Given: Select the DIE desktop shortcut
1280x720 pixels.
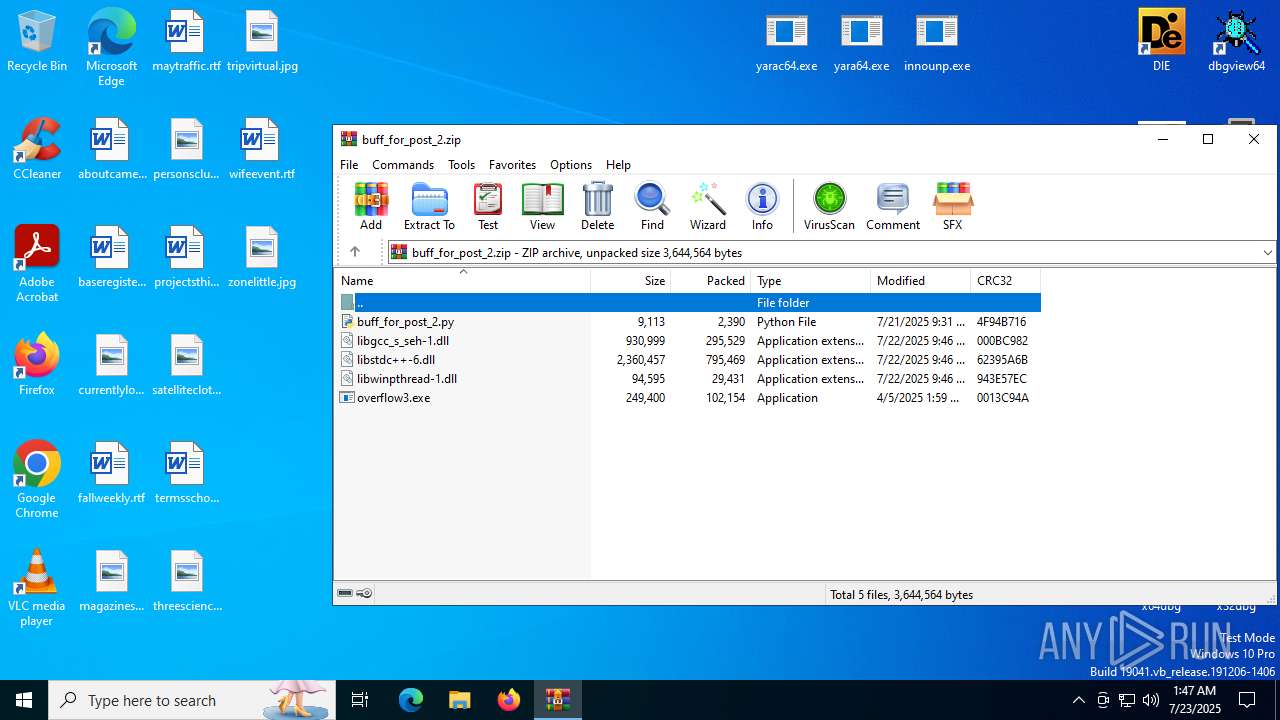Looking at the screenshot, I should click(x=1161, y=41).
